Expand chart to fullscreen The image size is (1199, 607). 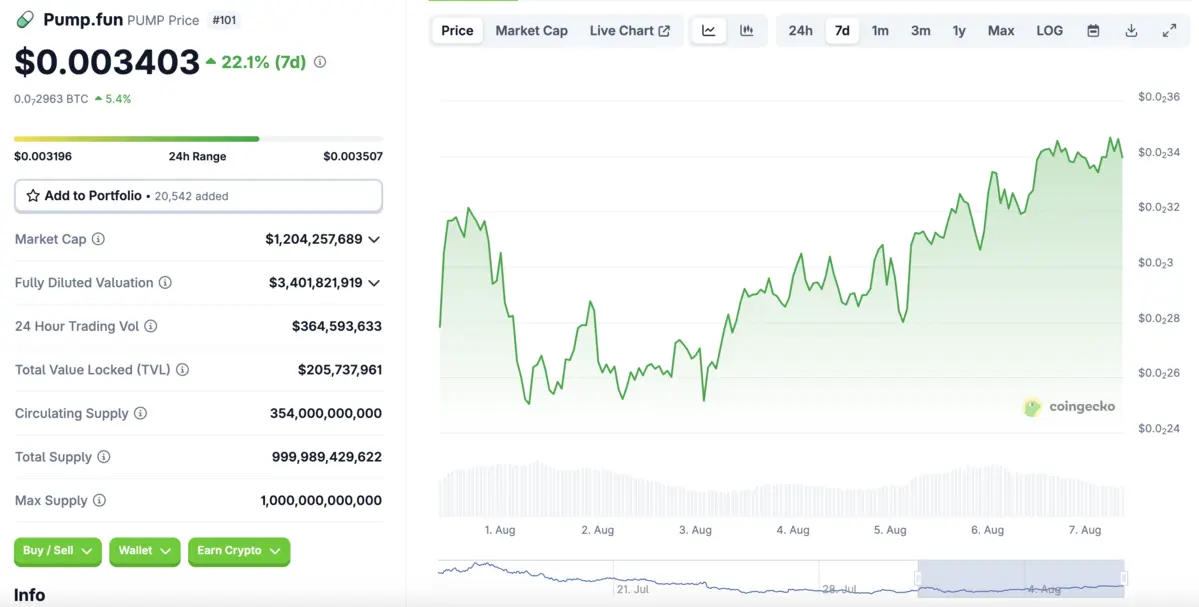pos(1169,31)
